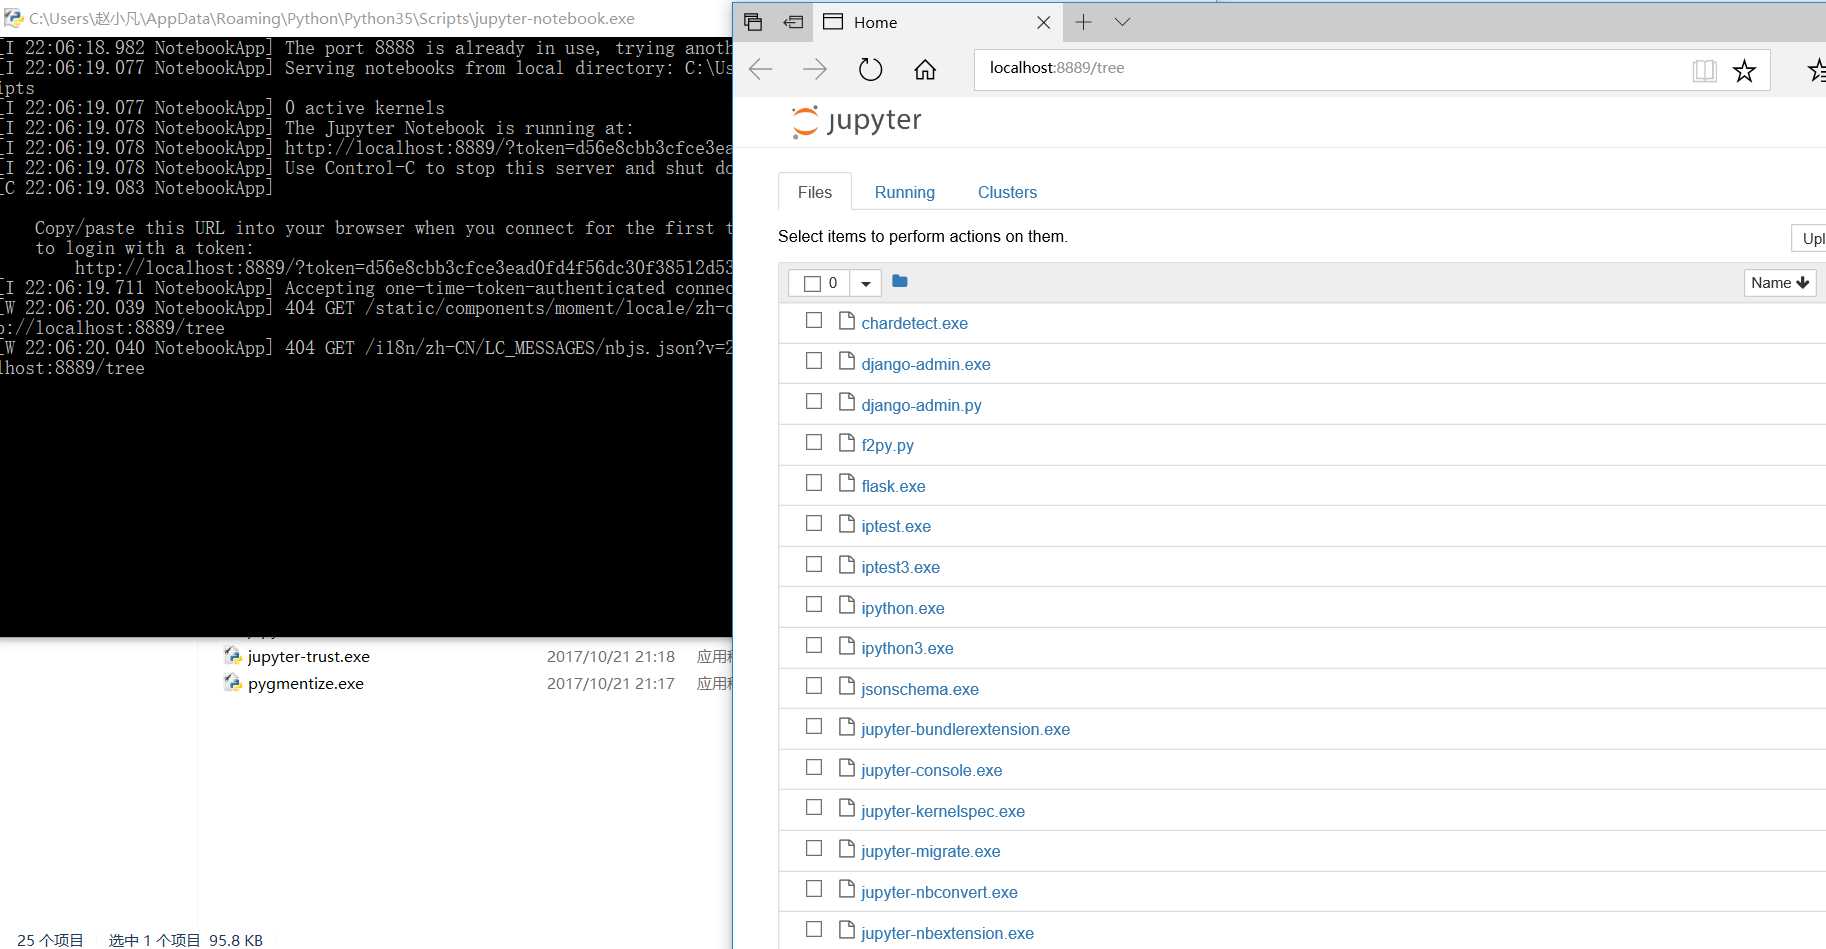Click the file icon beside ipython.exe

[847, 605]
